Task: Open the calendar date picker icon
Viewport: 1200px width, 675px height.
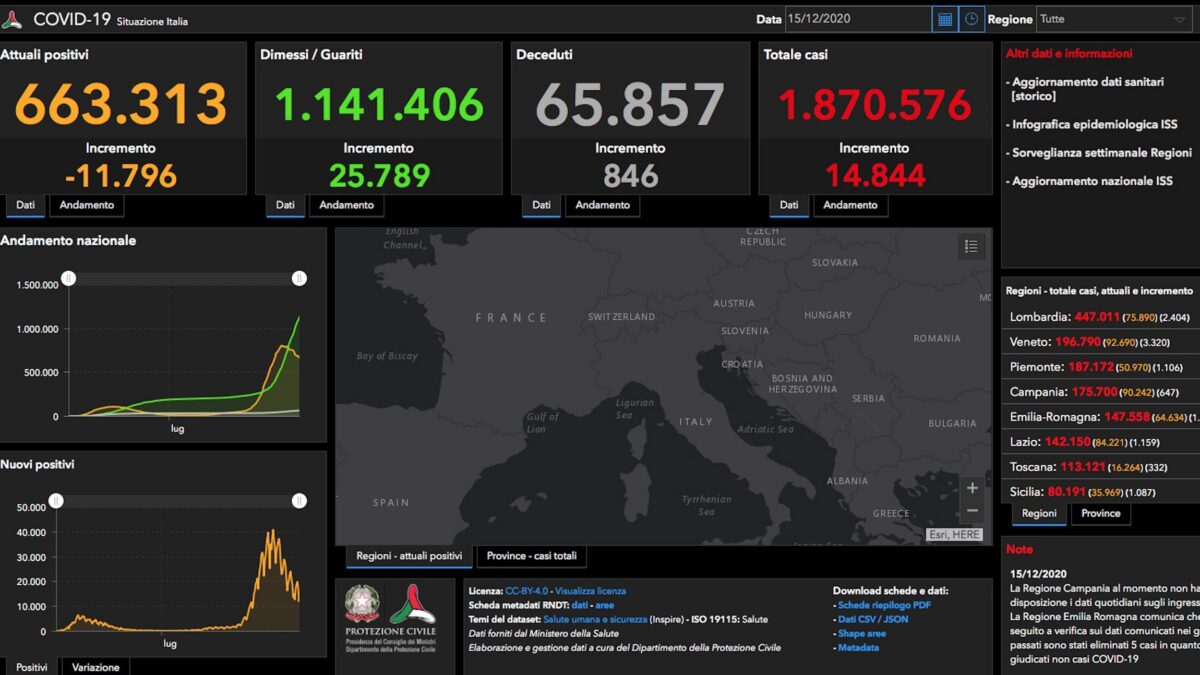Action: 945,19
